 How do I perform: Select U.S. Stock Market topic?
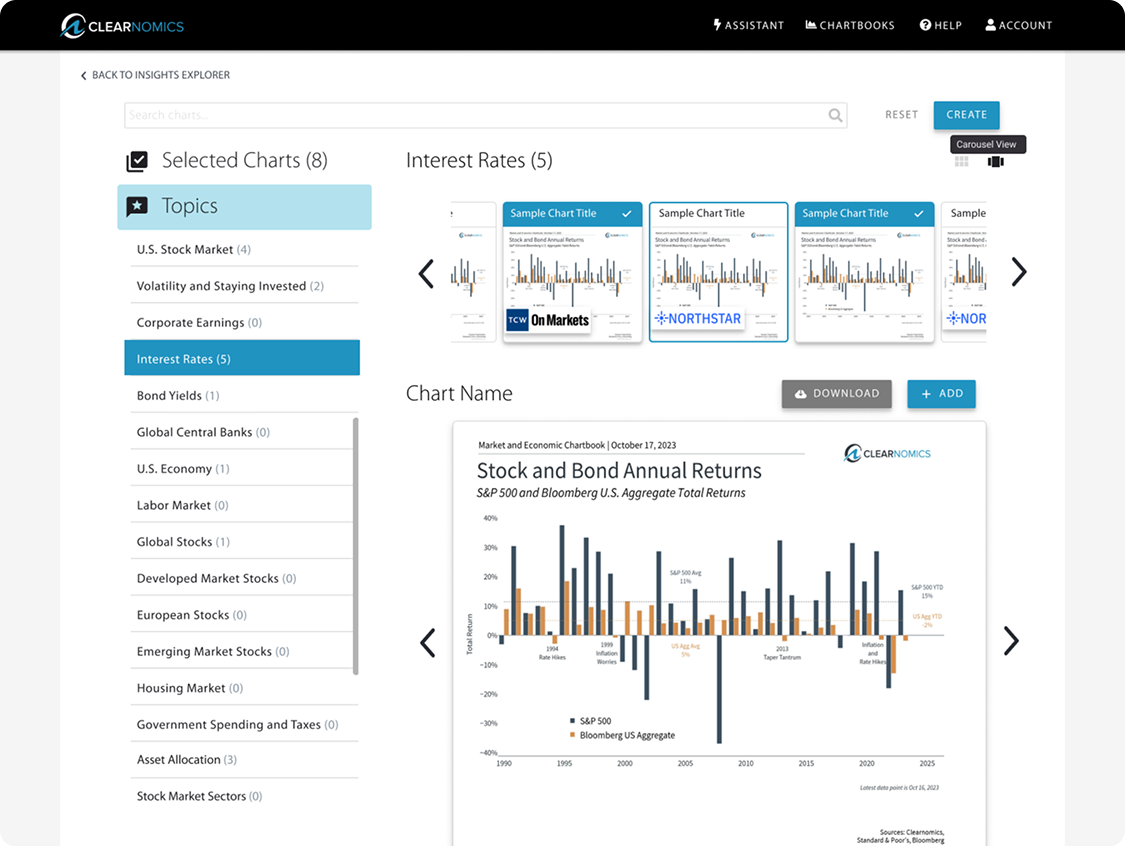click(x=244, y=250)
